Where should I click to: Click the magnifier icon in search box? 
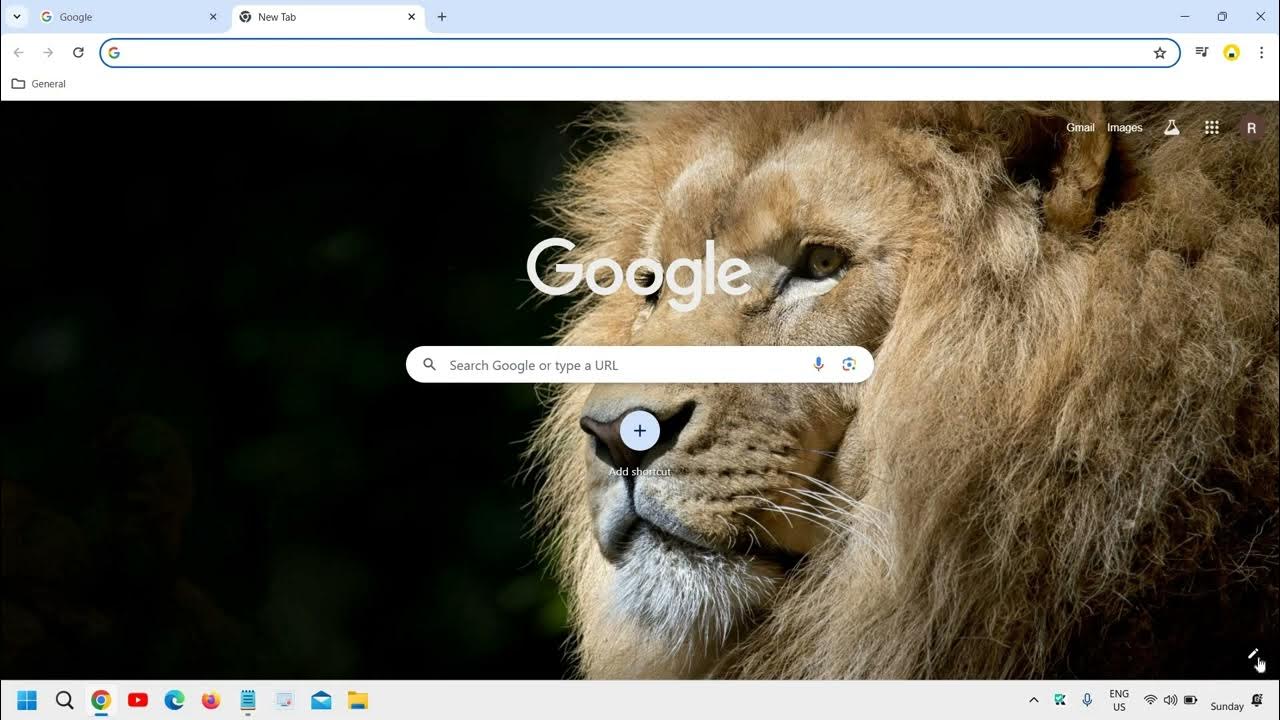[430, 365]
